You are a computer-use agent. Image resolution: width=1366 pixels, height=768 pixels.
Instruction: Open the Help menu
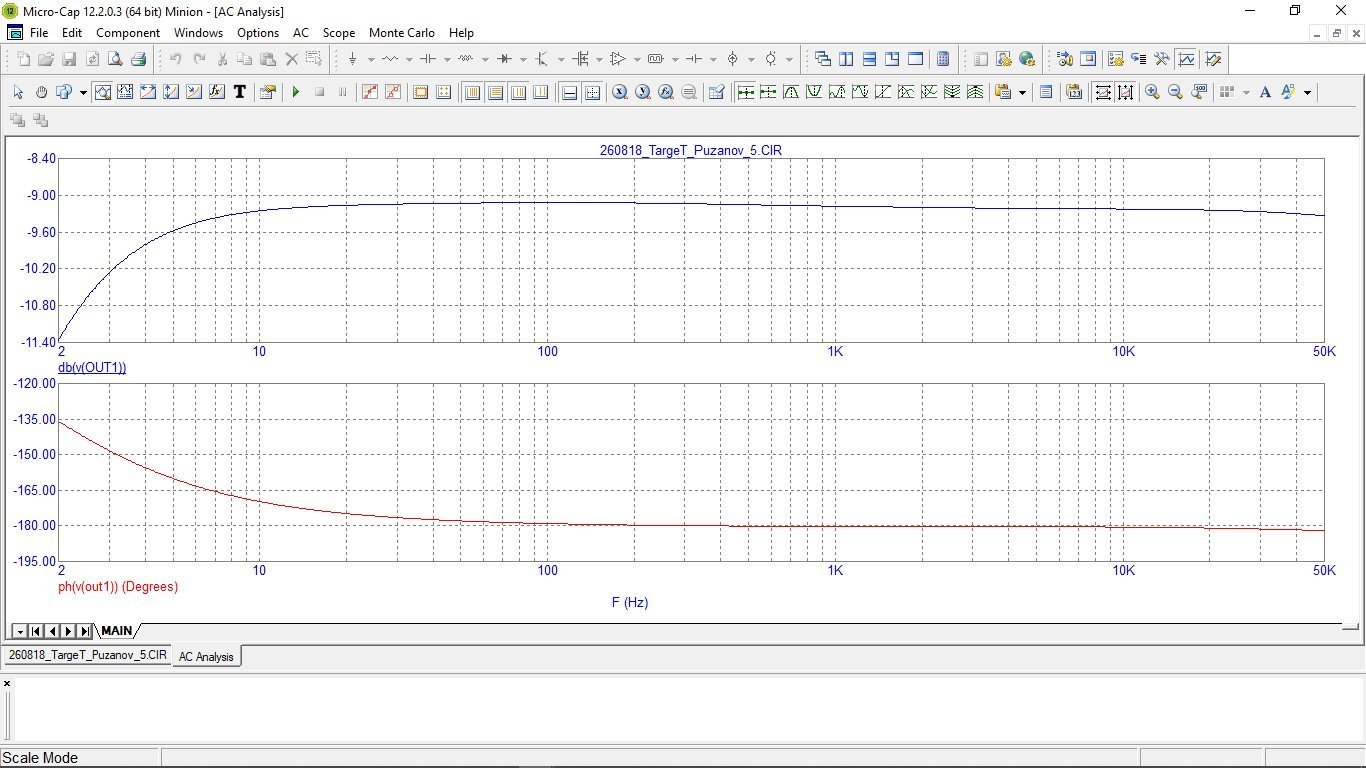pos(461,33)
